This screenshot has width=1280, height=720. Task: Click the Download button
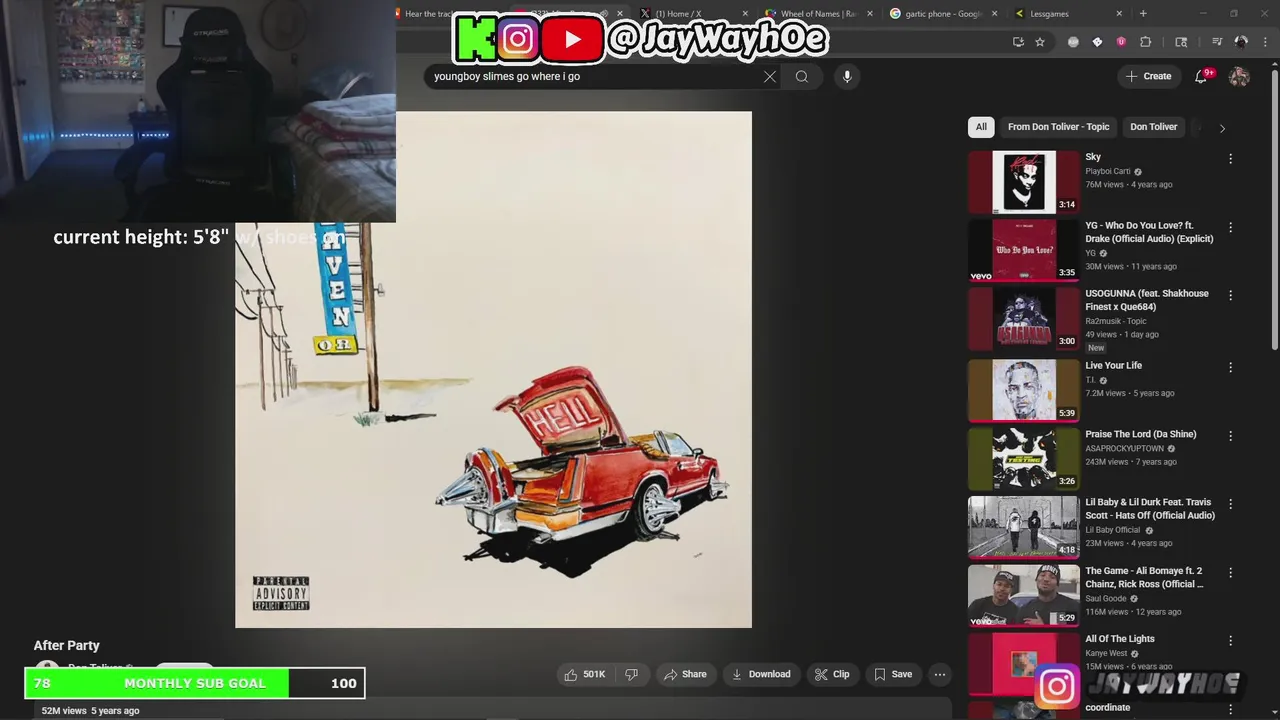tap(761, 674)
